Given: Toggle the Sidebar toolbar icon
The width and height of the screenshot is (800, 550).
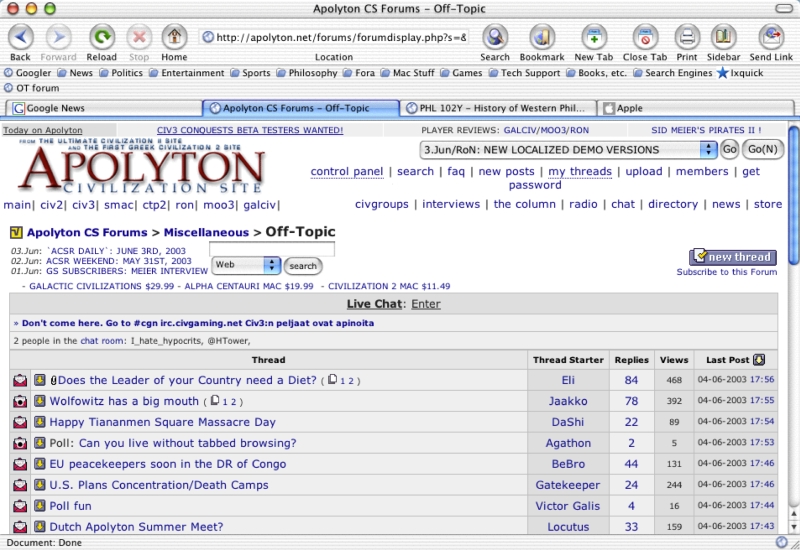Looking at the screenshot, I should tap(724, 38).
